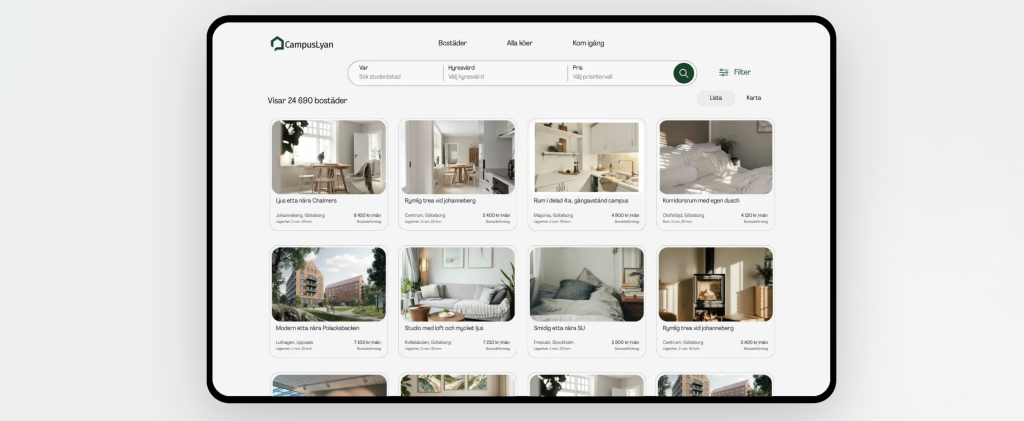Click the botanical wall art listing photo
Viewport: 1024px width, 421px height.
click(x=457, y=284)
